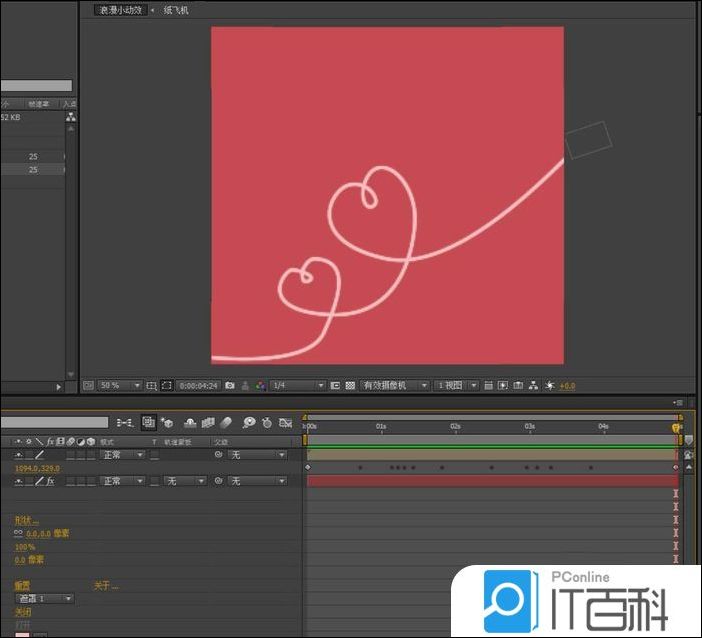702x638 pixels.
Task: Click the pink color swatch at bottom
Action: click(x=22, y=633)
